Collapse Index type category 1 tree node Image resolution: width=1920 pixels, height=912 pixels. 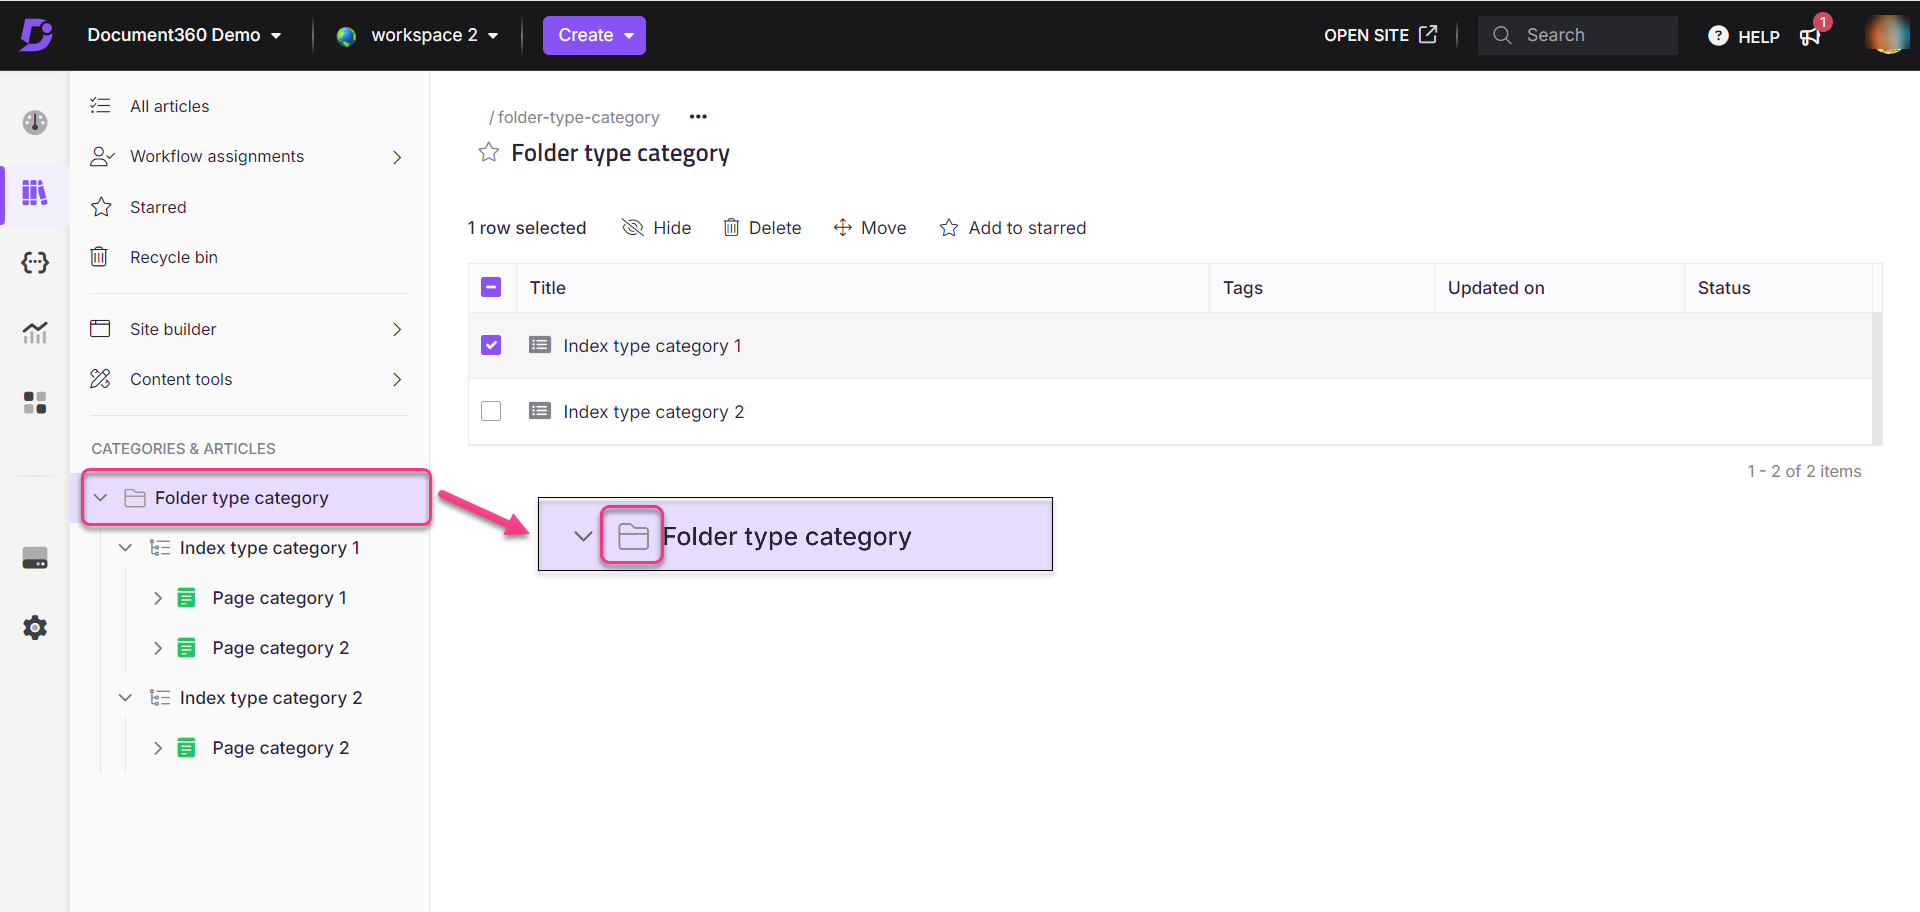pos(126,548)
